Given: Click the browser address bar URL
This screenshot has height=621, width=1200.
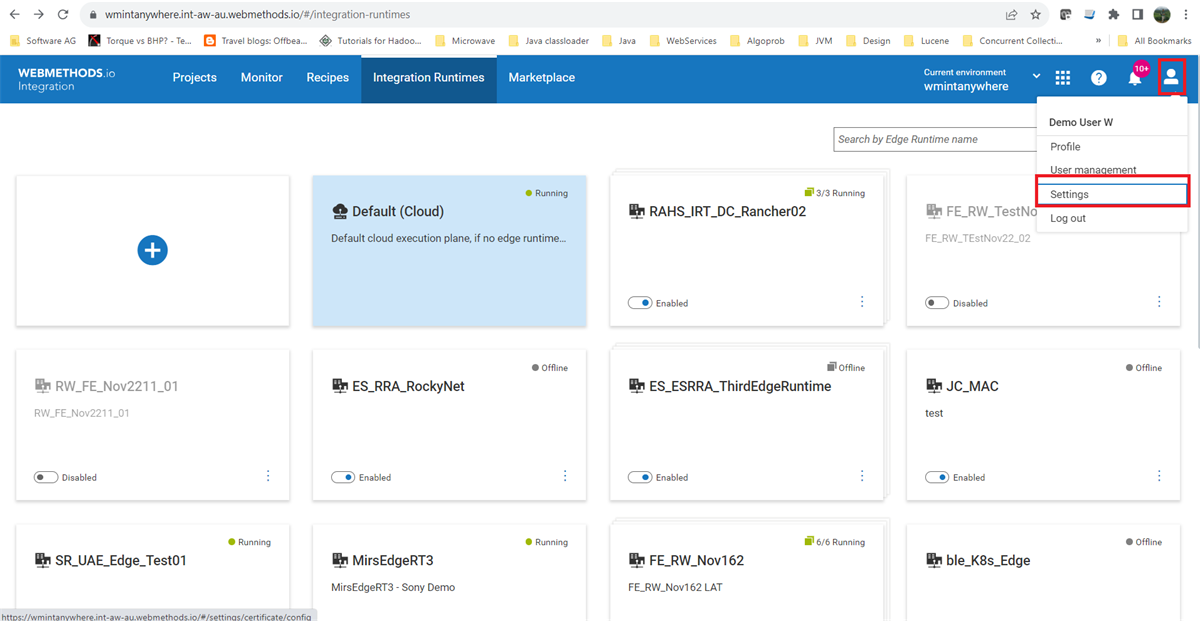Looking at the screenshot, I should tap(257, 15).
